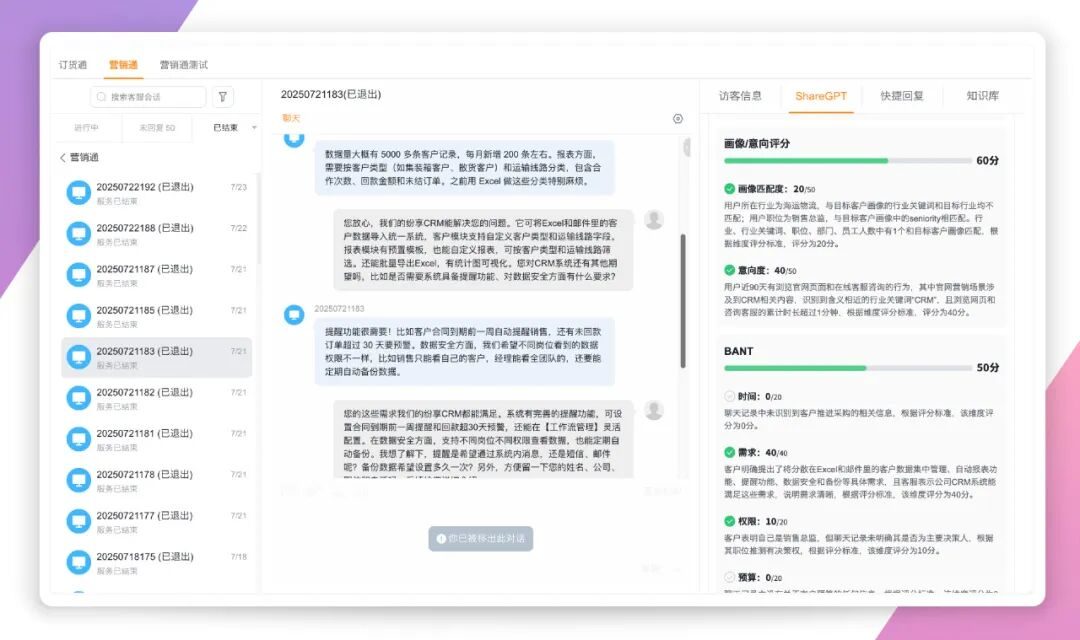Click the magnifier icon in search box
The image size is (1080, 640).
pyautogui.click(x=101, y=97)
